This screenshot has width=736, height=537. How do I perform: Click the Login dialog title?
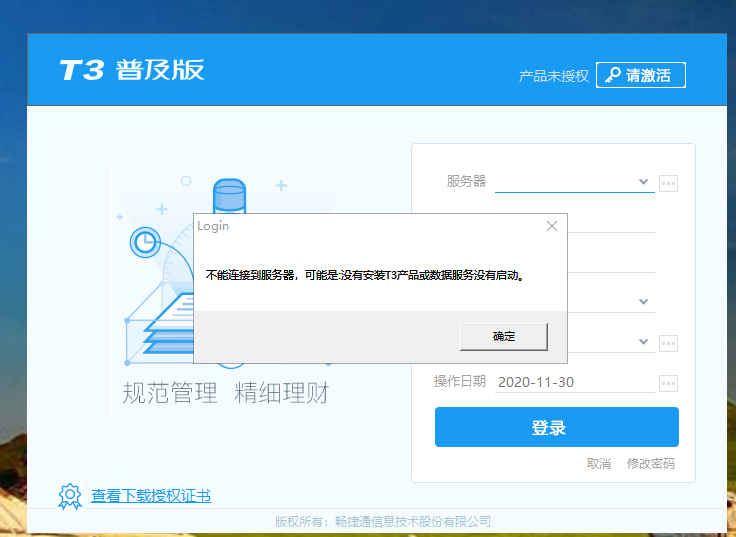click(213, 226)
